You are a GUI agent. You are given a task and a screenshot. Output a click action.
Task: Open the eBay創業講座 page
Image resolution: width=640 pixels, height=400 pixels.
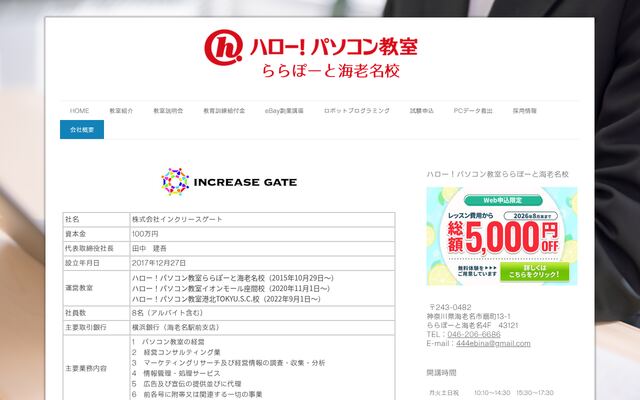coord(284,111)
